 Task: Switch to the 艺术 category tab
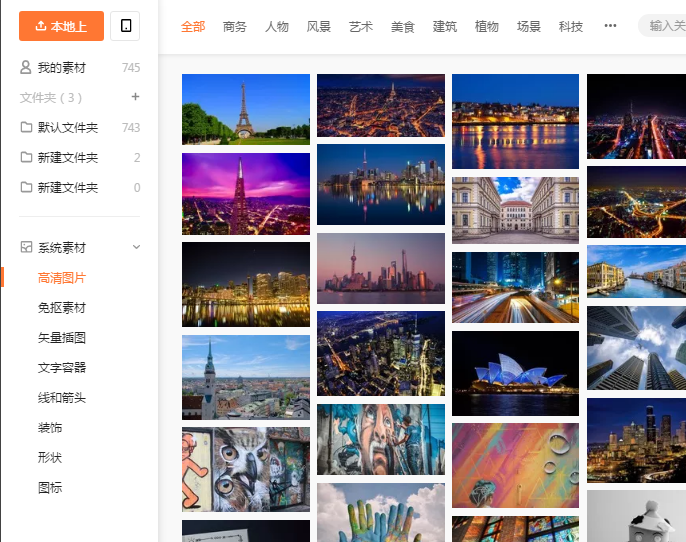[x=361, y=27]
